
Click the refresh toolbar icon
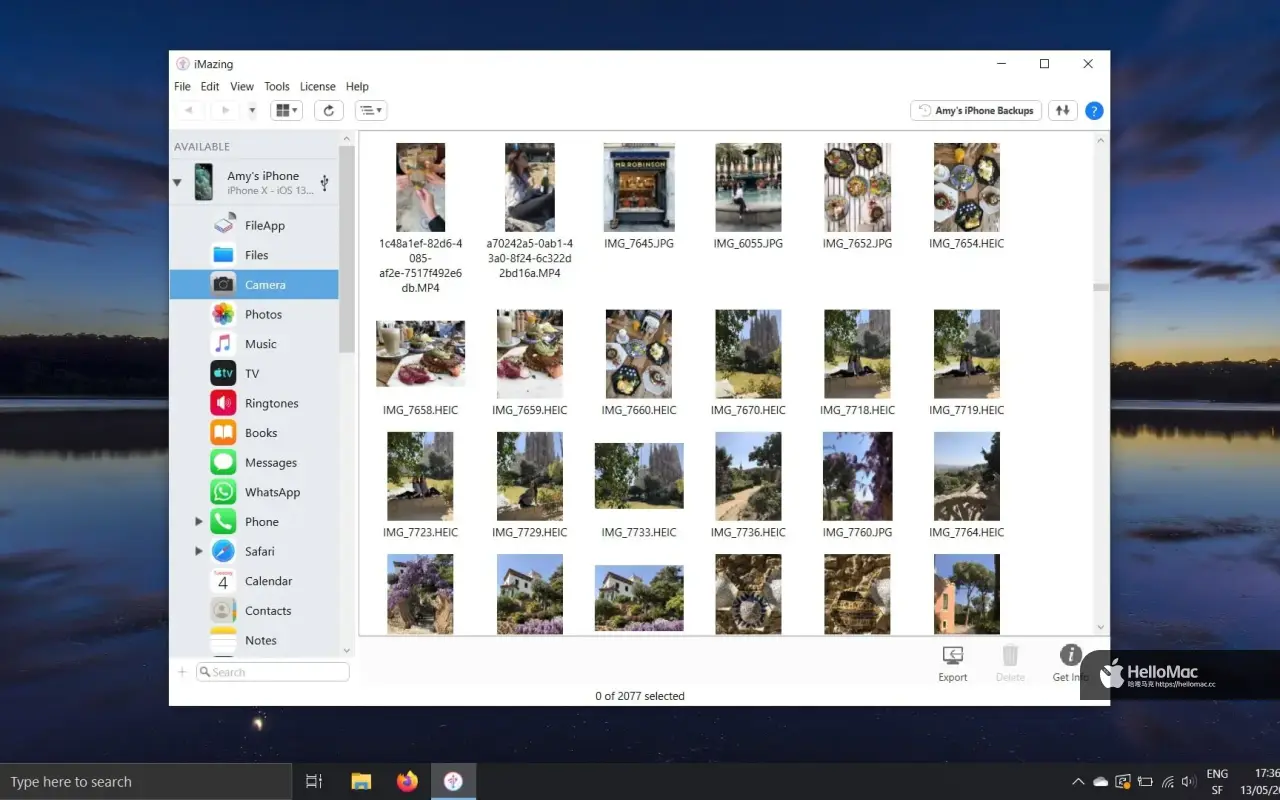pyautogui.click(x=329, y=110)
